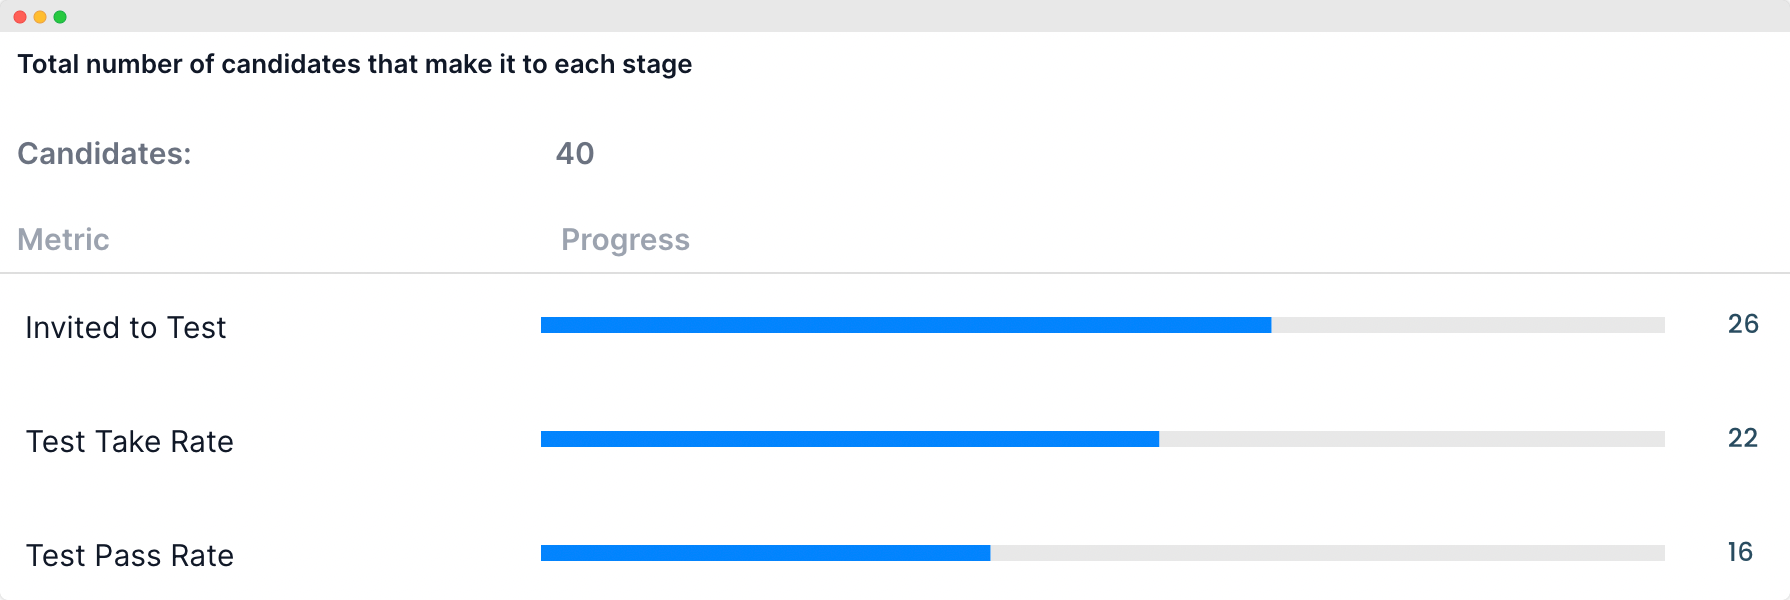Click the yellow minimize window button
The height and width of the screenshot is (600, 1790).
coord(40,17)
